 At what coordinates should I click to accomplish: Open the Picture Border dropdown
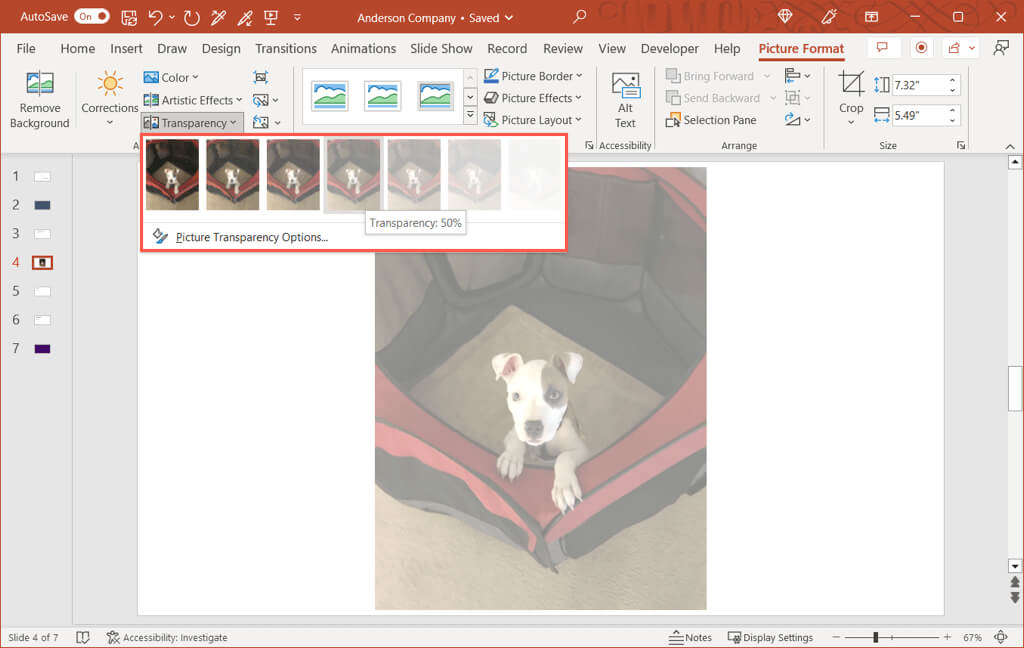click(x=533, y=76)
